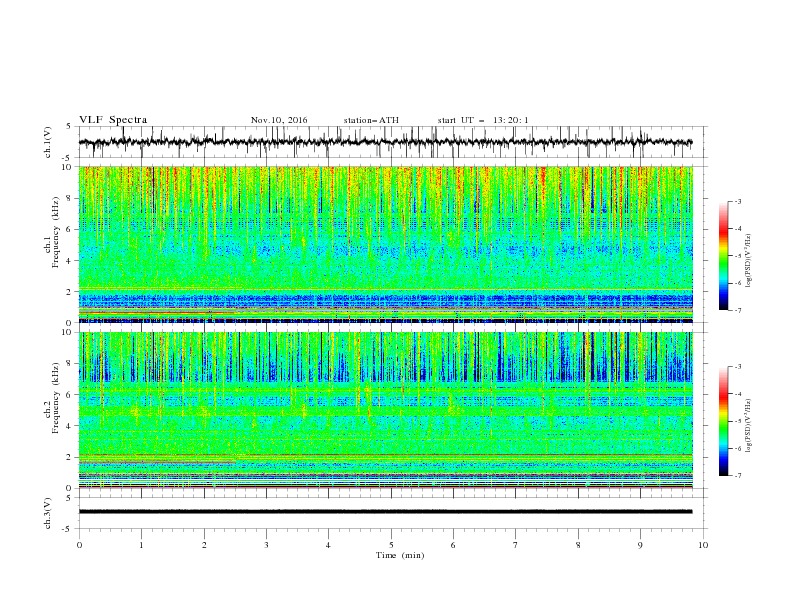
Task: Click the "4" frequency tick of ch.2 panel
Action: (x=70, y=426)
